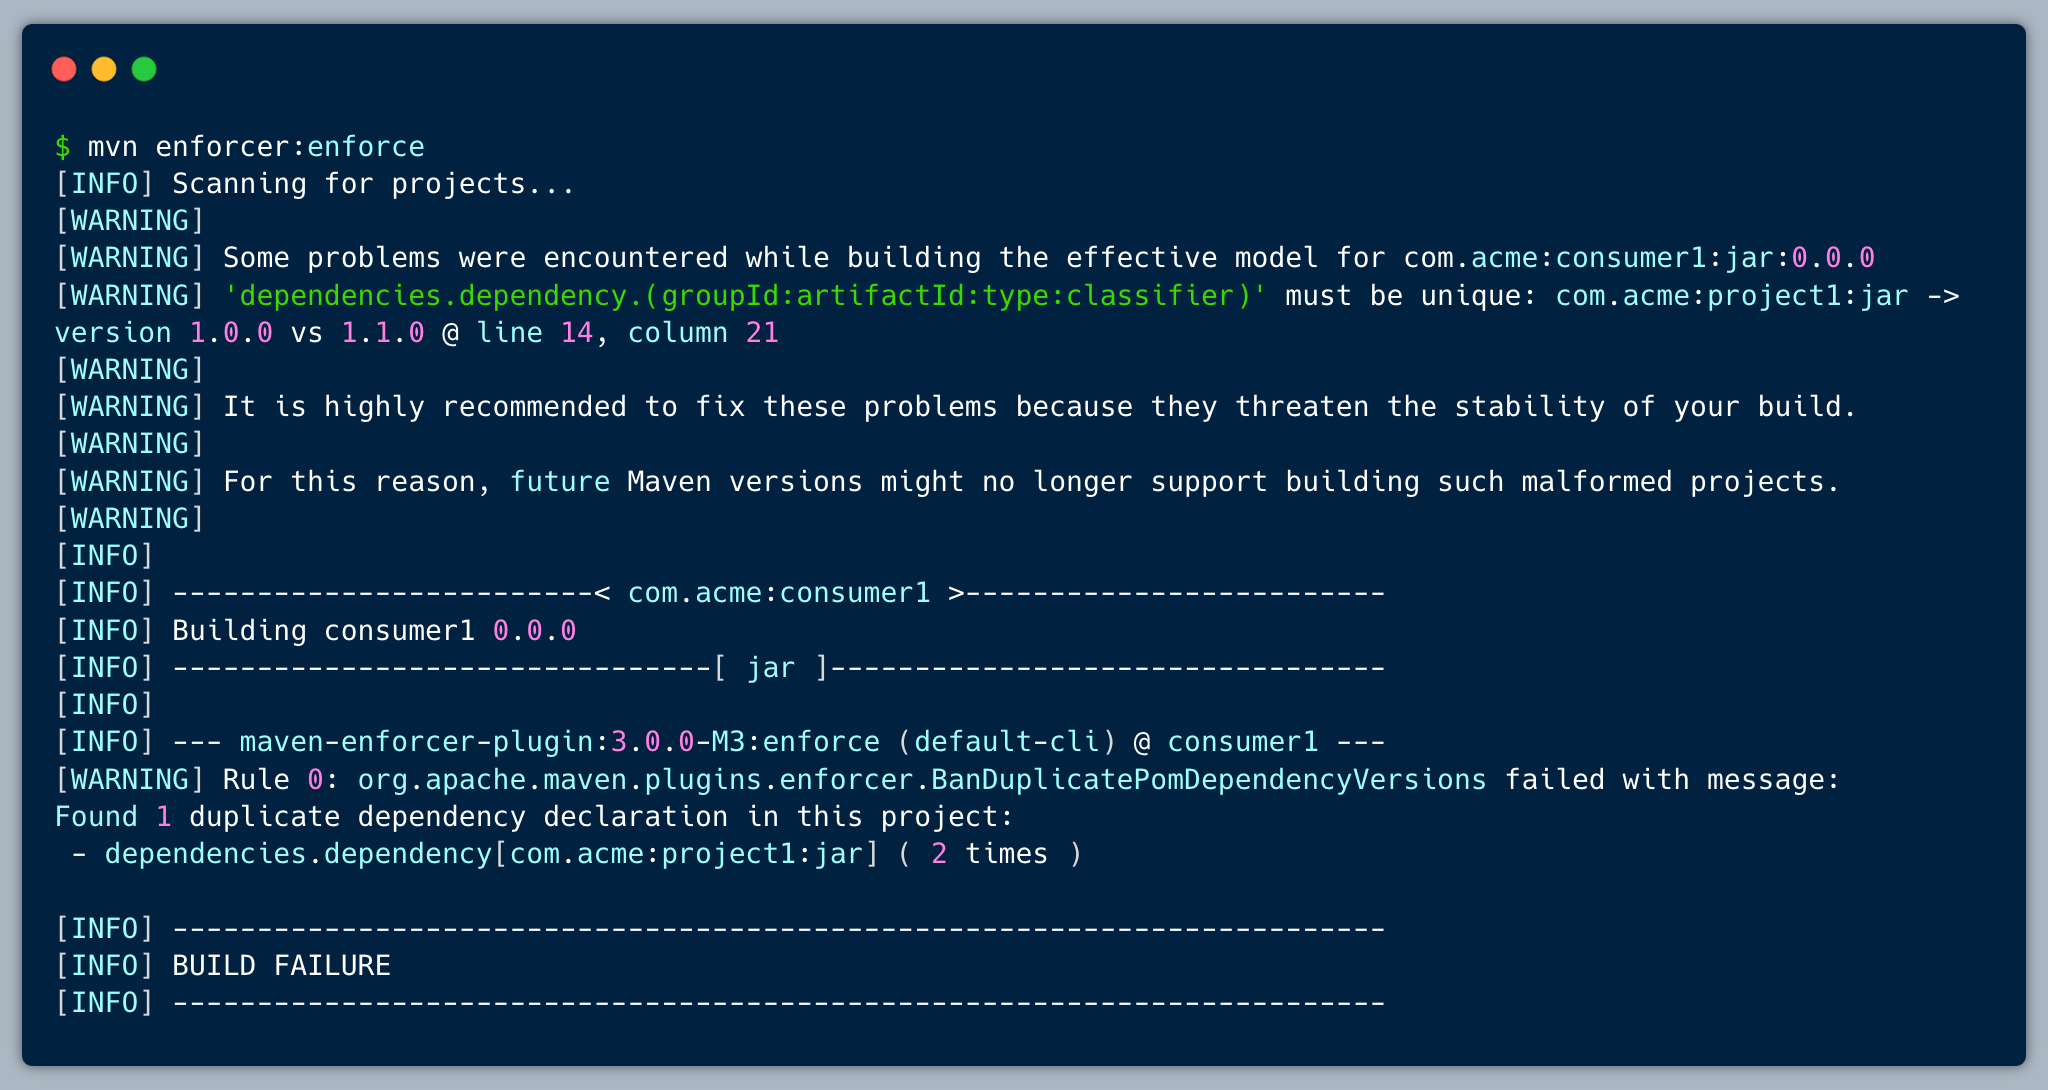
Task: Click the yellow minimize window button
Action: click(x=104, y=69)
